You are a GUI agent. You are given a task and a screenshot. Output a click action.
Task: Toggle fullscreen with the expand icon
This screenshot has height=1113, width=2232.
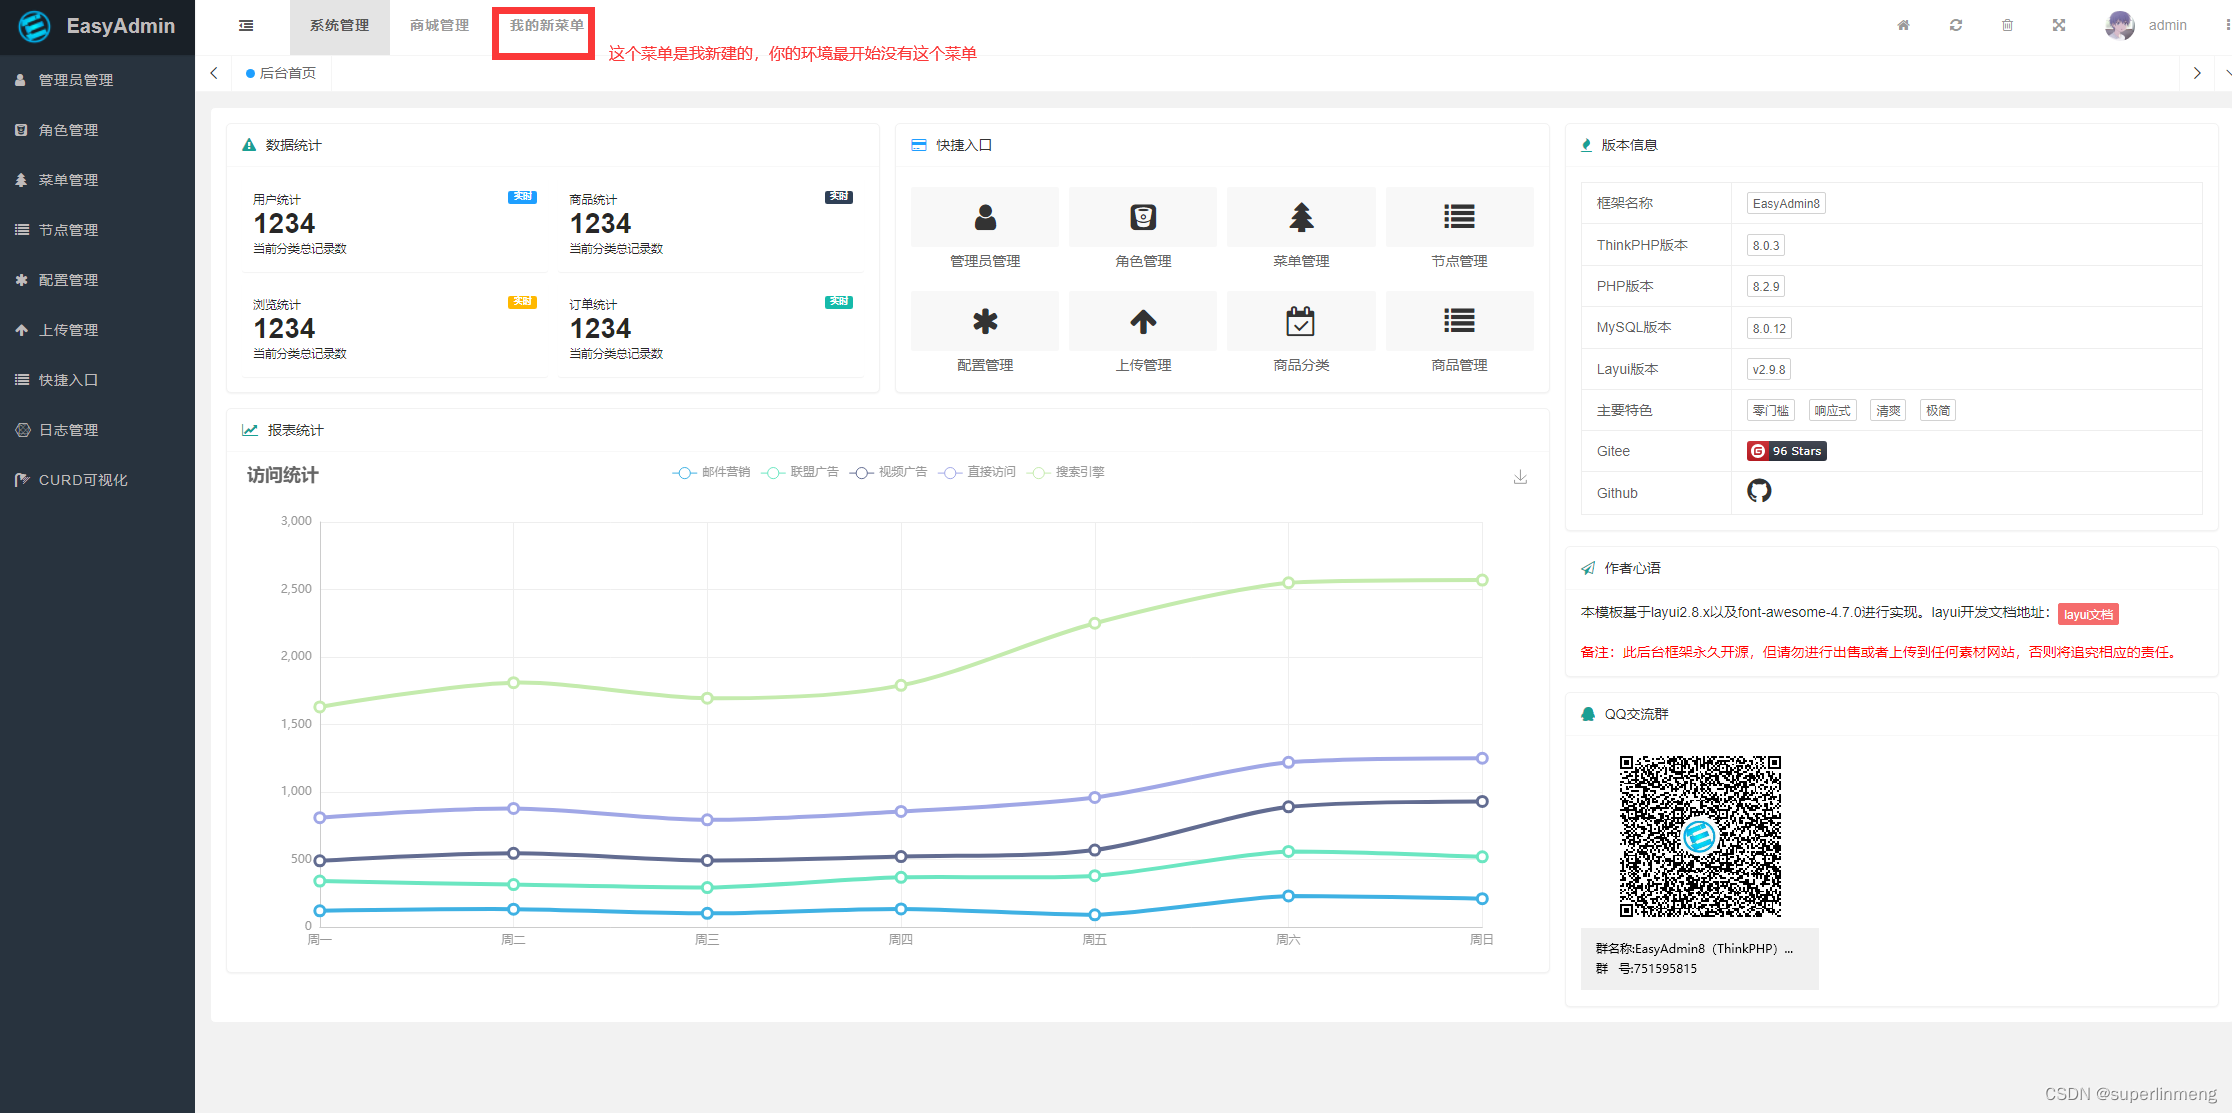click(2059, 26)
